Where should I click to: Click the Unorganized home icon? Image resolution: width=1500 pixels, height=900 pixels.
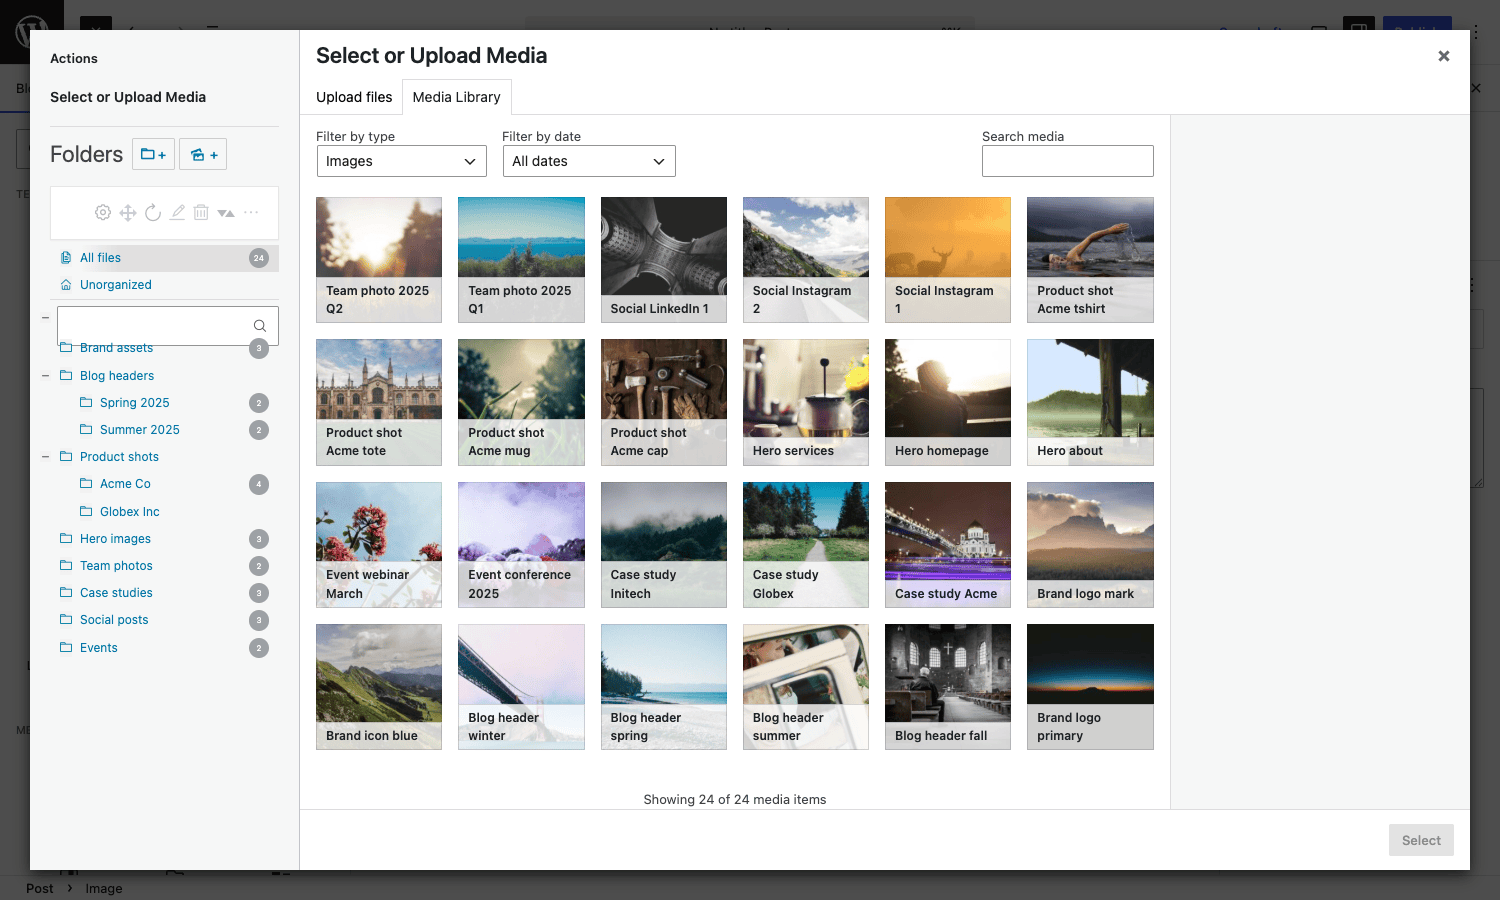click(66, 285)
